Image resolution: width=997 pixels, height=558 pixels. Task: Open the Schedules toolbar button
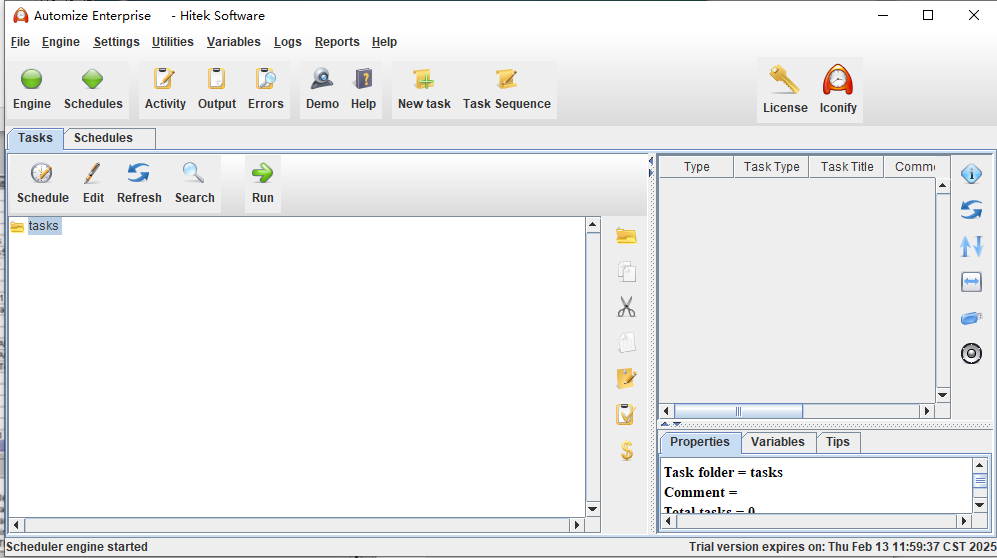tap(93, 90)
